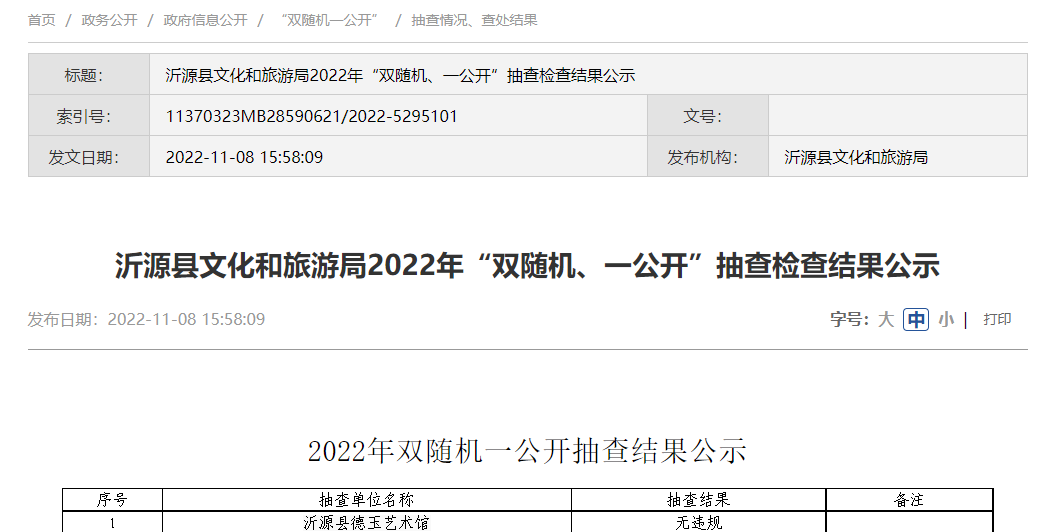
Task: Click the 抽查情况、查处结果 breadcrumb link
Action: [474, 20]
